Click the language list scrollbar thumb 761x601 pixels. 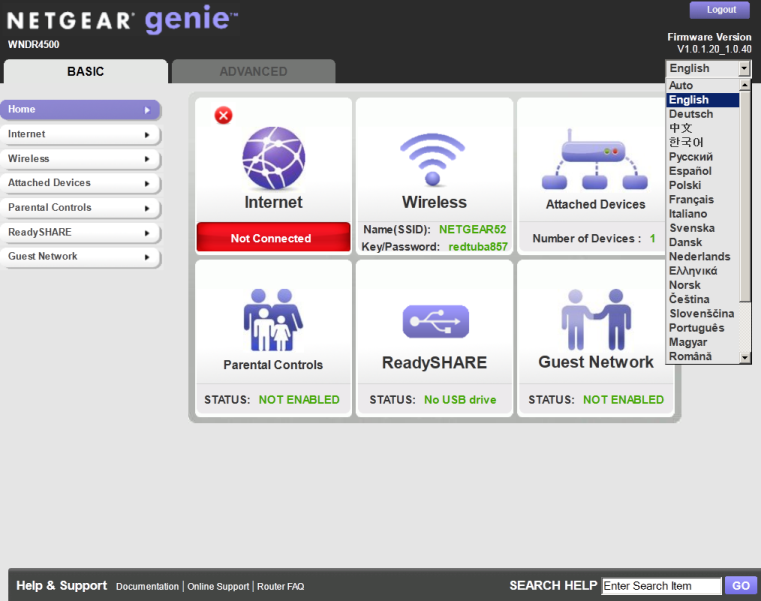point(745,196)
